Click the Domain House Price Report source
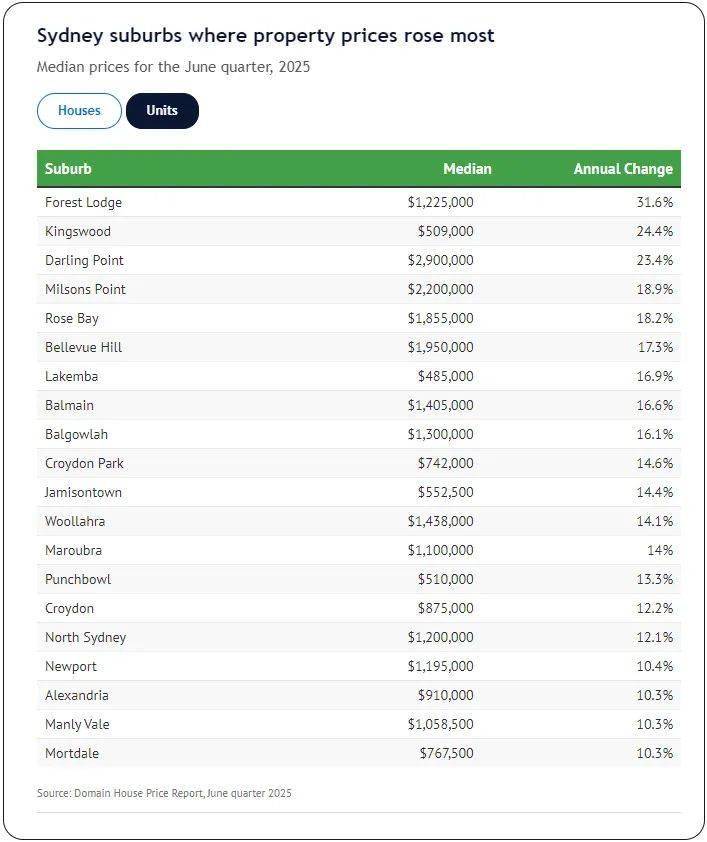Screen dimensions: 707x842 pos(164,793)
